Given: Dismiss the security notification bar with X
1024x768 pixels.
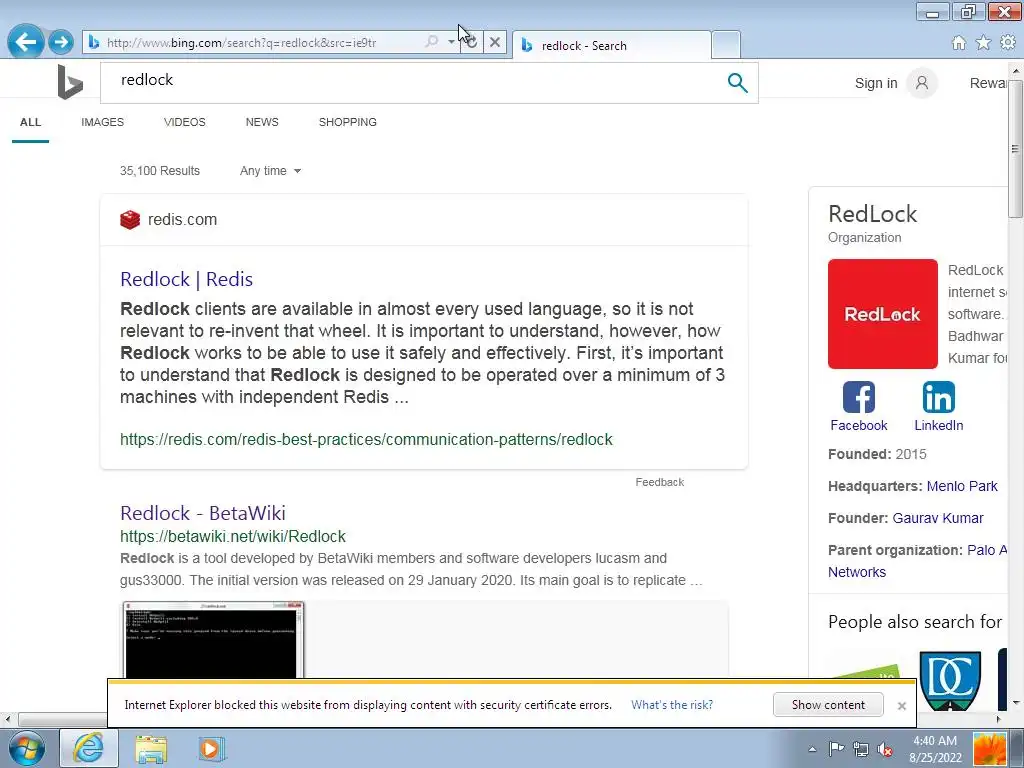Looking at the screenshot, I should click(x=901, y=705).
